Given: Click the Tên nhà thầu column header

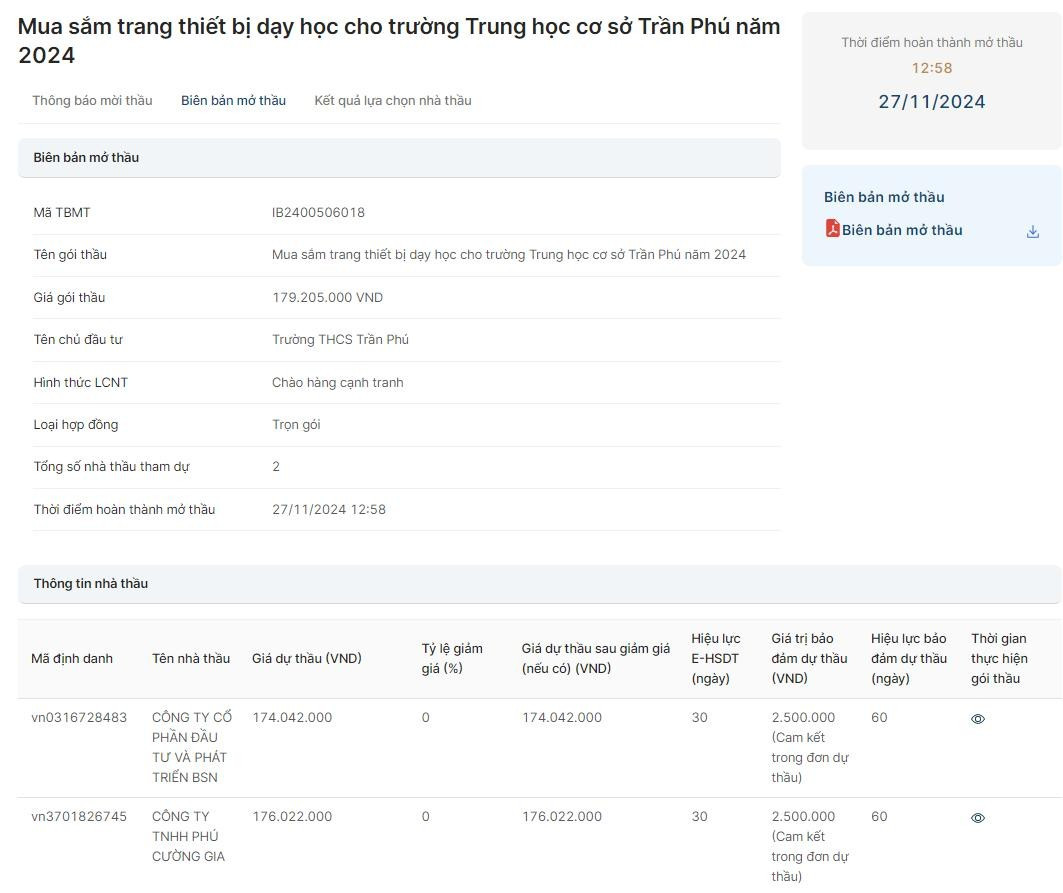Looking at the screenshot, I should click(x=191, y=659).
